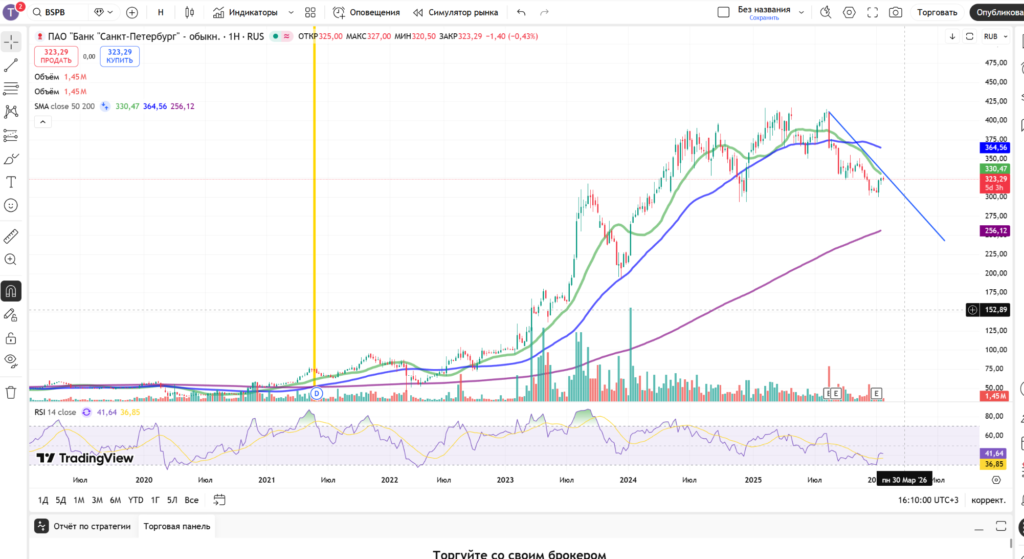This screenshot has height=559, width=1024.
Task: Collapse the indicator legend chevron
Action: click(x=42, y=121)
